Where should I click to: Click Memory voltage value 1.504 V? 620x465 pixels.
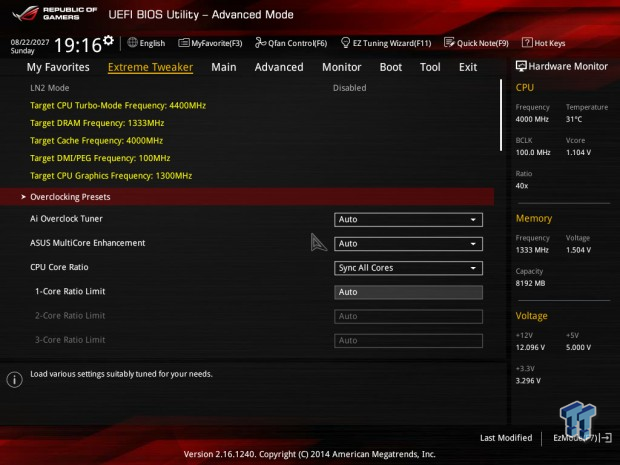pos(578,250)
